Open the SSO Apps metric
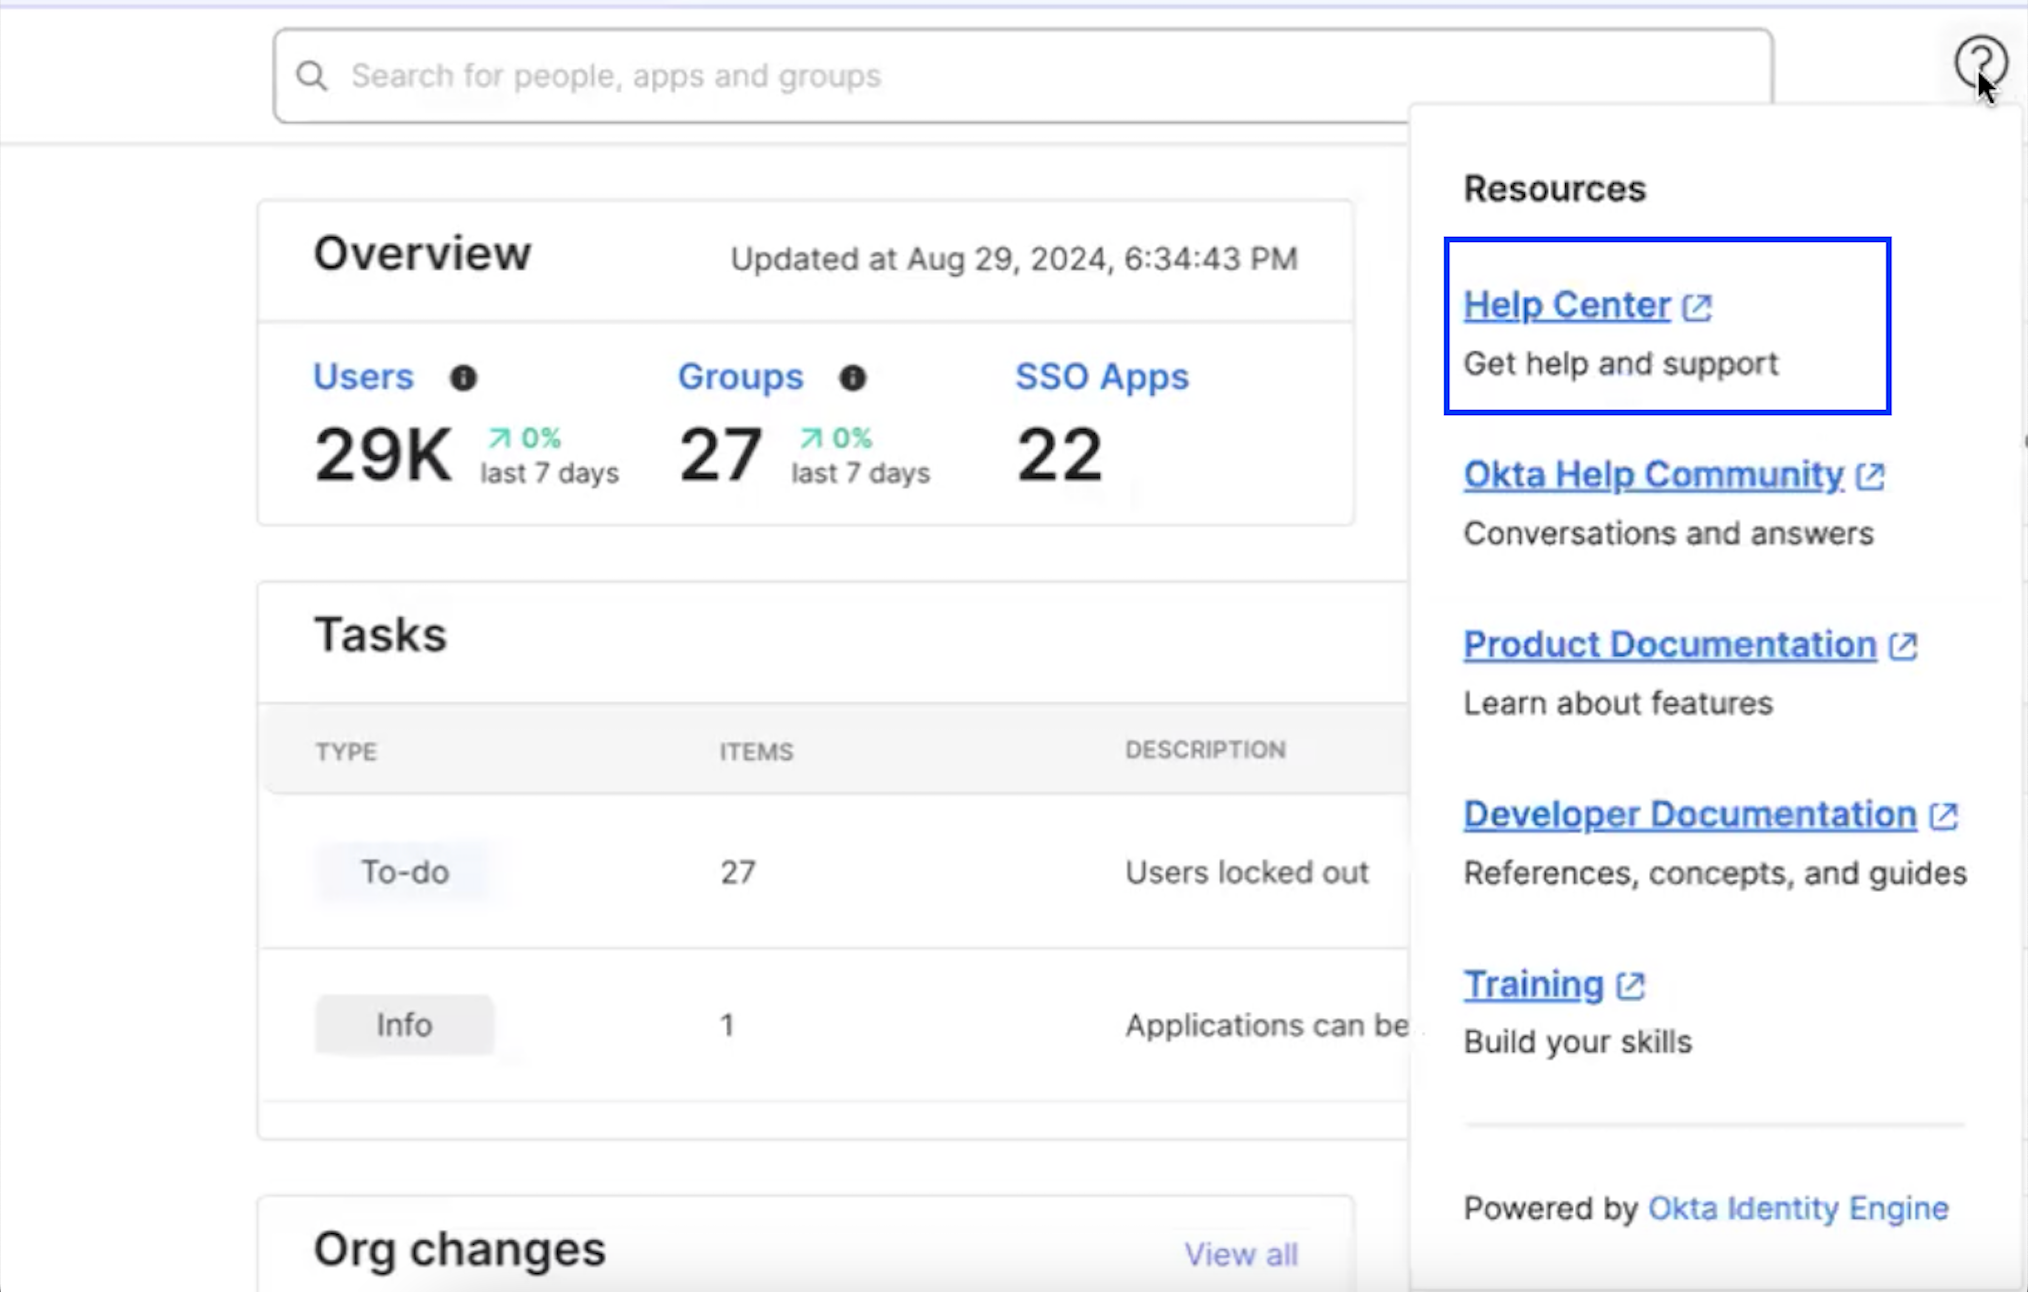 click(x=1101, y=377)
